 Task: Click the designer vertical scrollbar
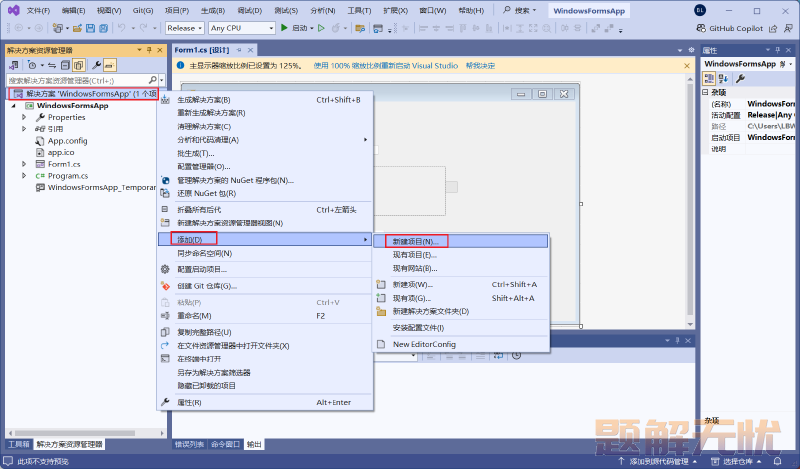click(x=690, y=202)
